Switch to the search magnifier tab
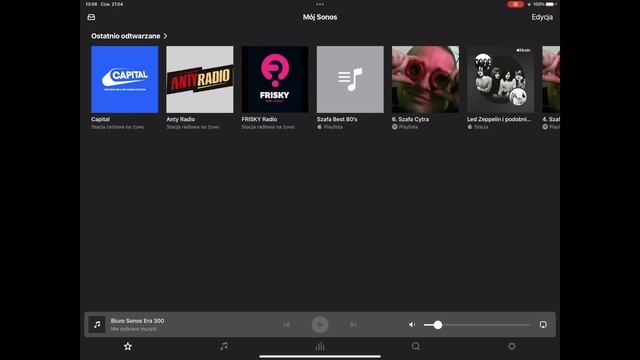The height and width of the screenshot is (360, 640). coord(416,347)
